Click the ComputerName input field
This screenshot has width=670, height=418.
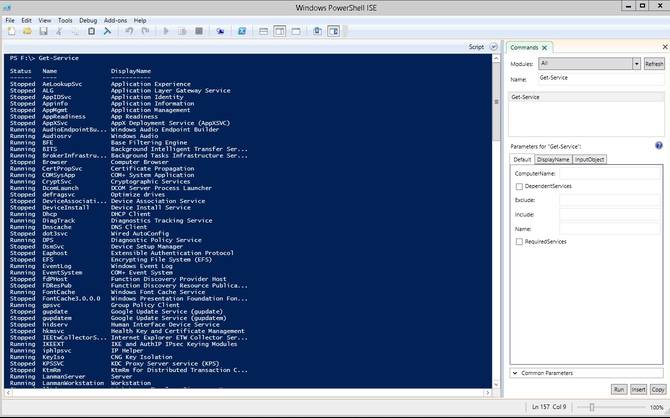pos(610,174)
